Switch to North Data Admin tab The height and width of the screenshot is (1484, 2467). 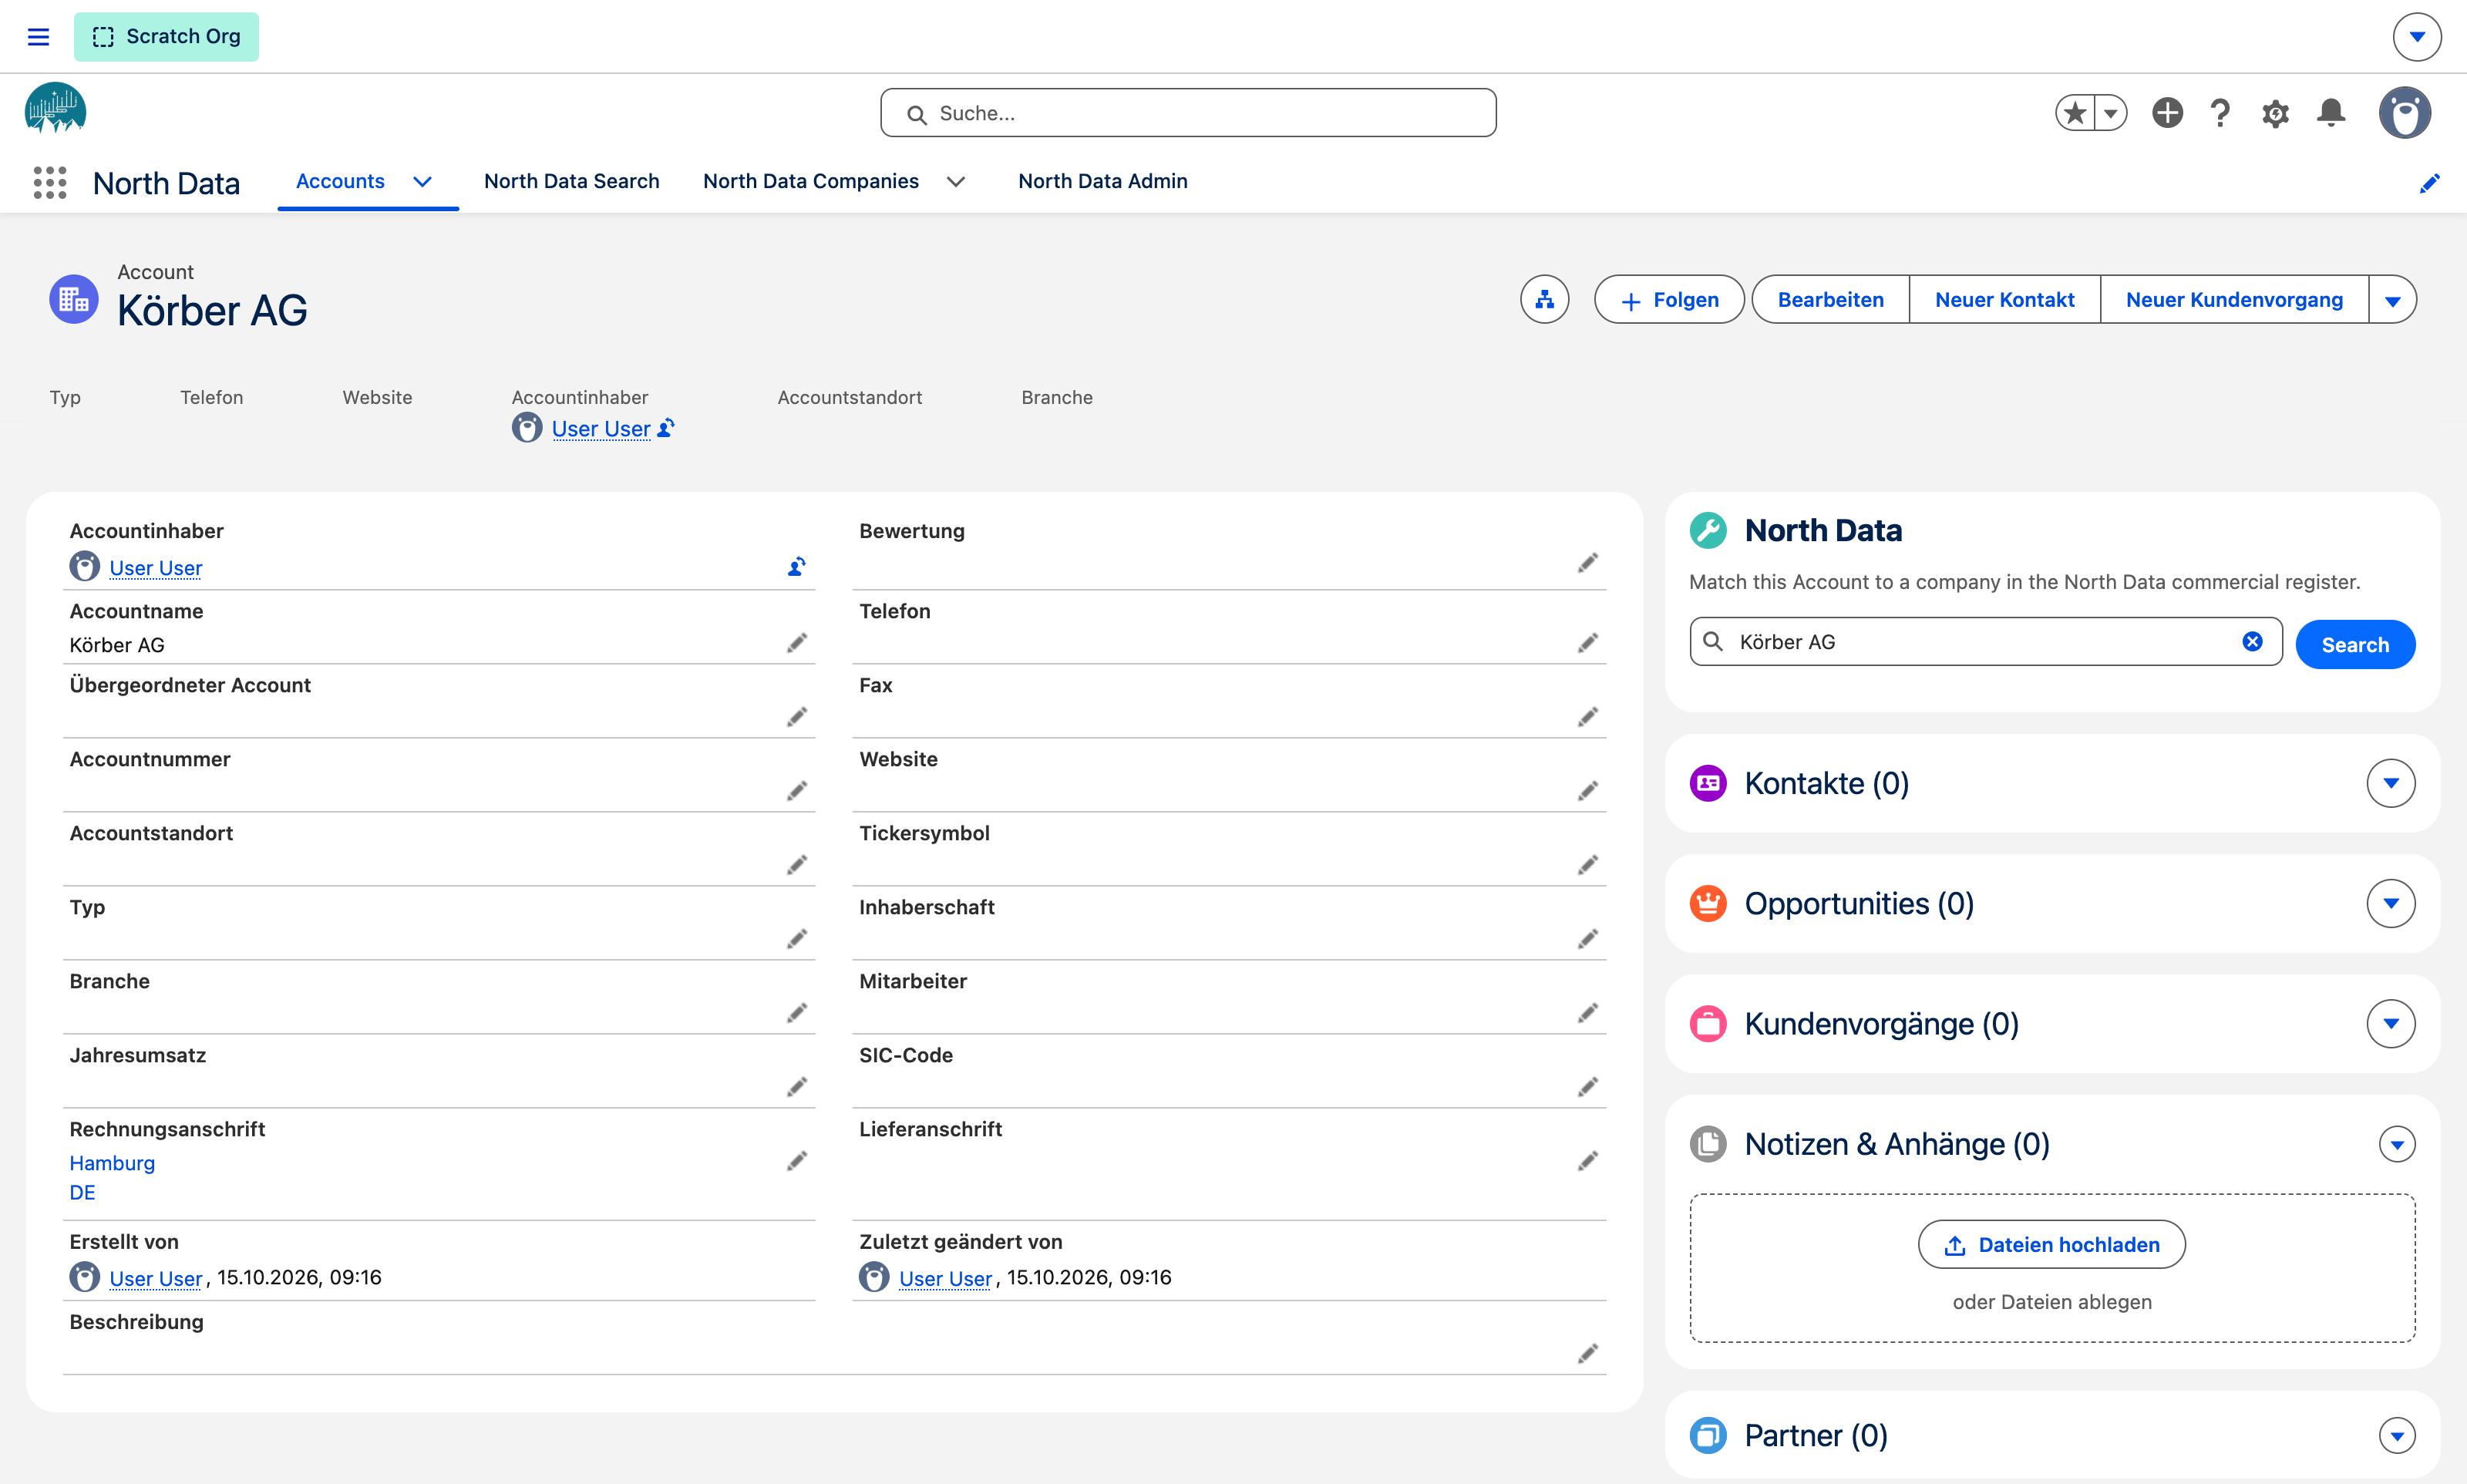tap(1102, 181)
